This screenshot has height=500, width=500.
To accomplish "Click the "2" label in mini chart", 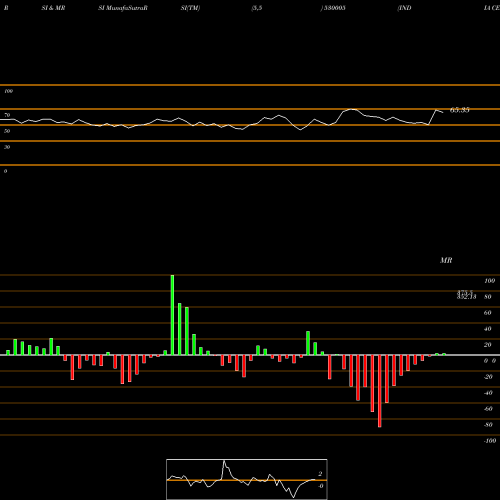I will (x=320, y=474).
